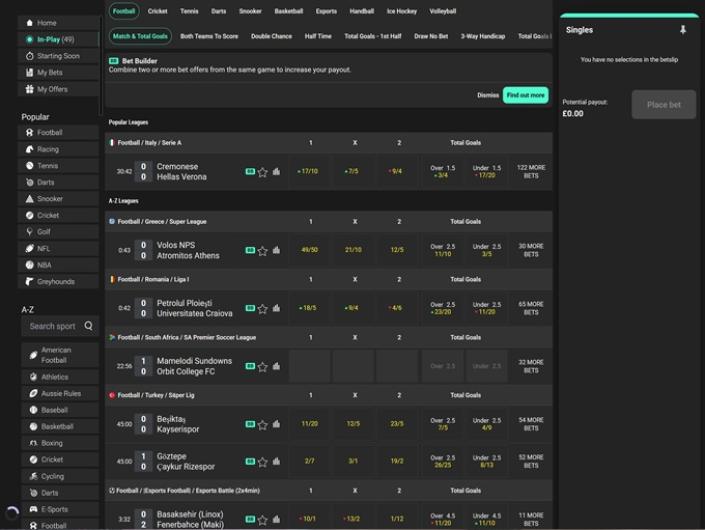Screen dimensions: 705x530
Task: Star the Beşiktaş vs Kayserispor match
Action: point(263,424)
